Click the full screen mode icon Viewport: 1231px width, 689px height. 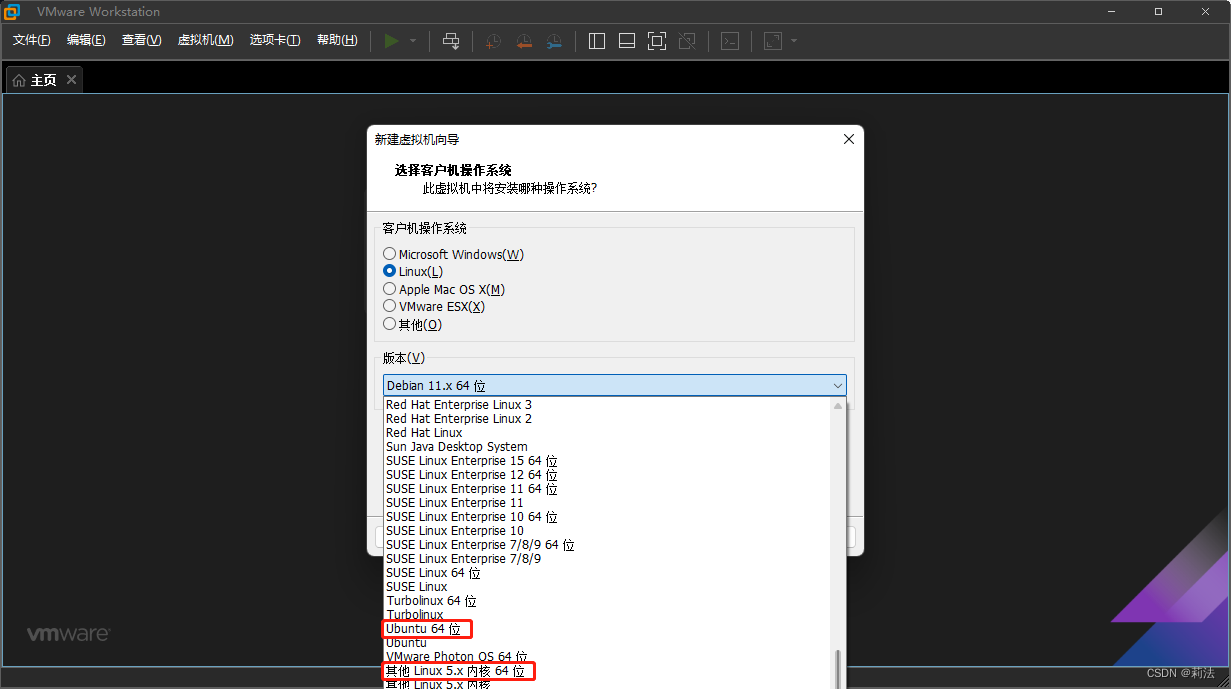point(657,41)
